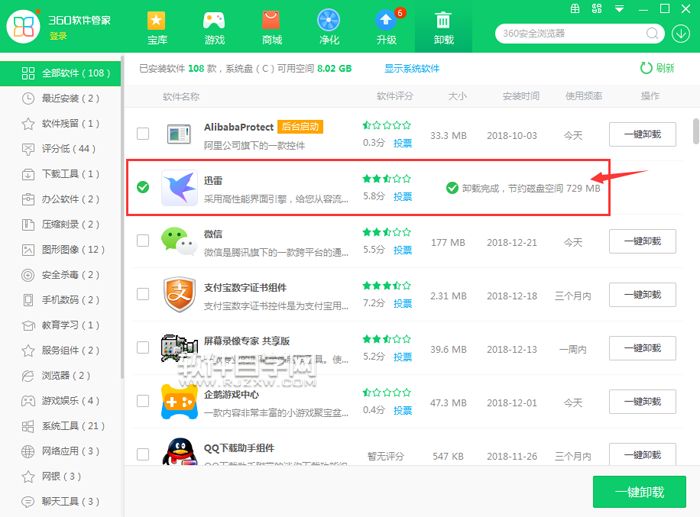Open the 游戏 gamepad icon tab
Image resolution: width=700 pixels, height=517 pixels.
pos(214,28)
